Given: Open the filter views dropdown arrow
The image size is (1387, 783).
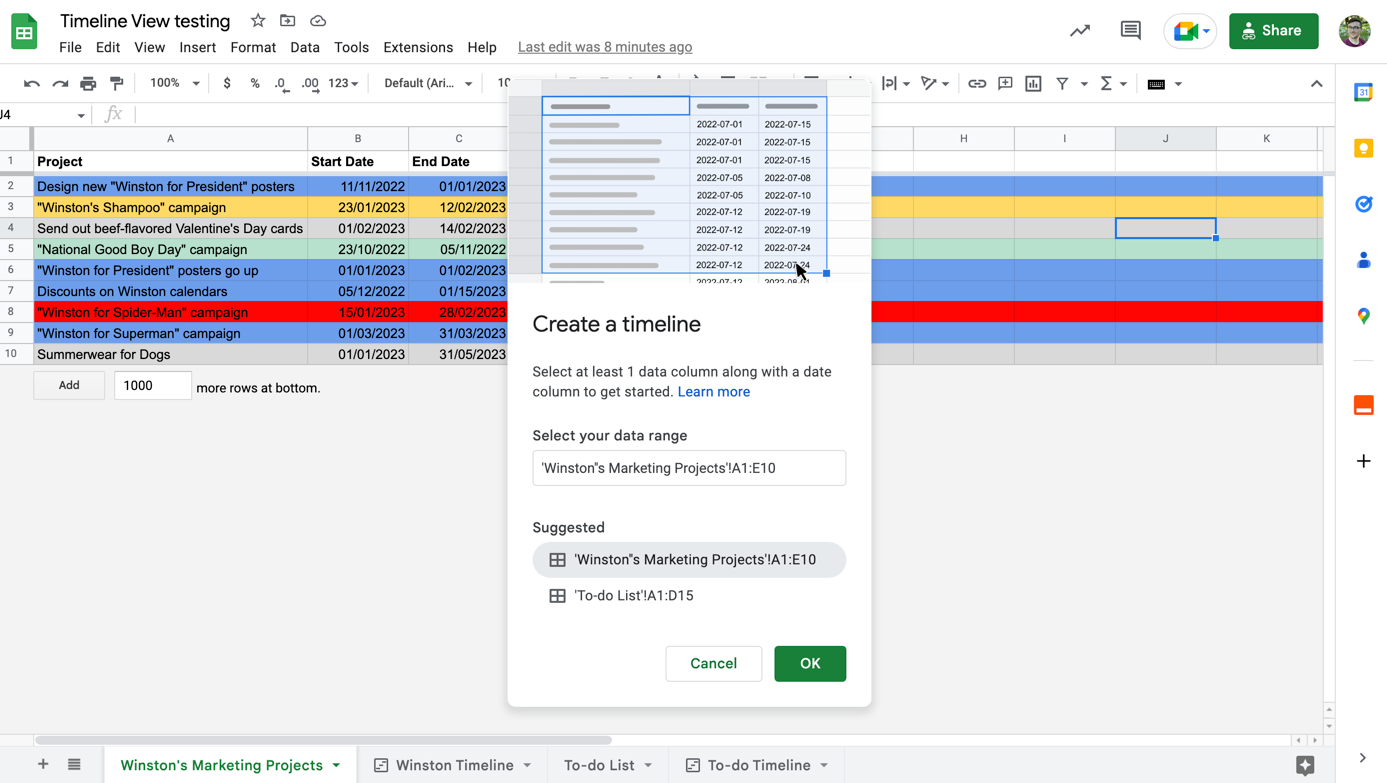Looking at the screenshot, I should [1084, 84].
